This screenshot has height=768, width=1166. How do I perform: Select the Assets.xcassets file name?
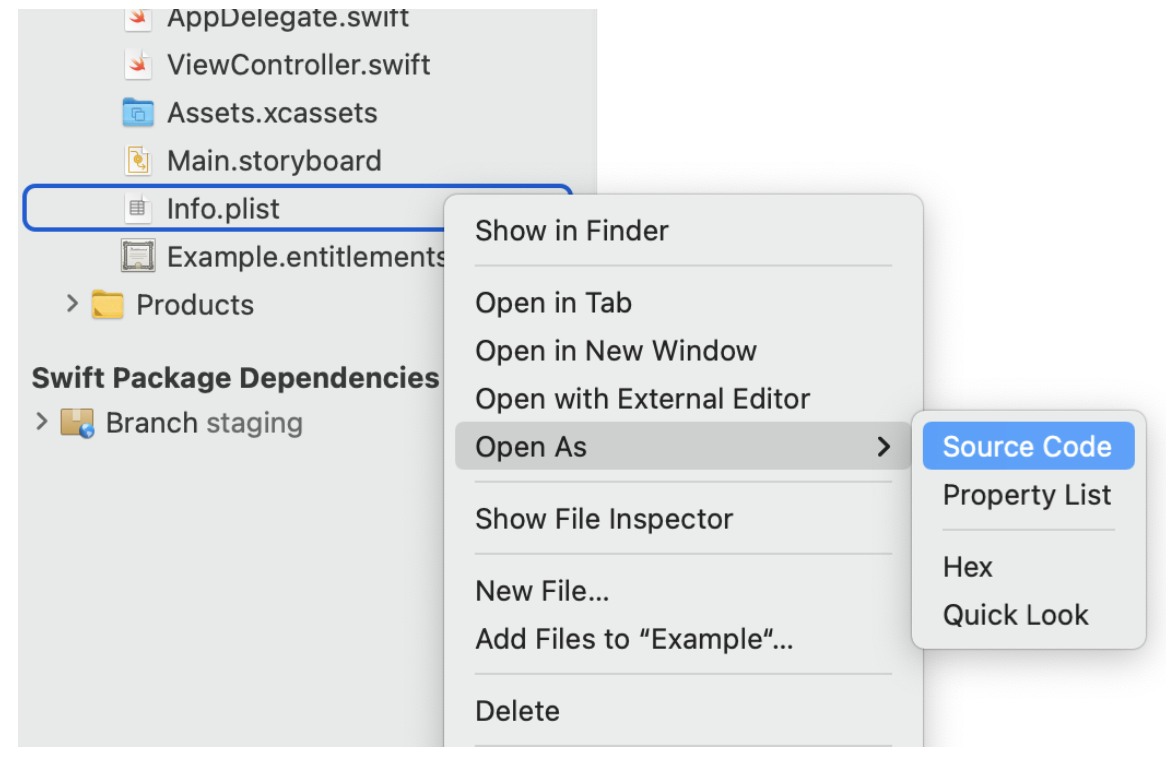pyautogui.click(x=272, y=113)
